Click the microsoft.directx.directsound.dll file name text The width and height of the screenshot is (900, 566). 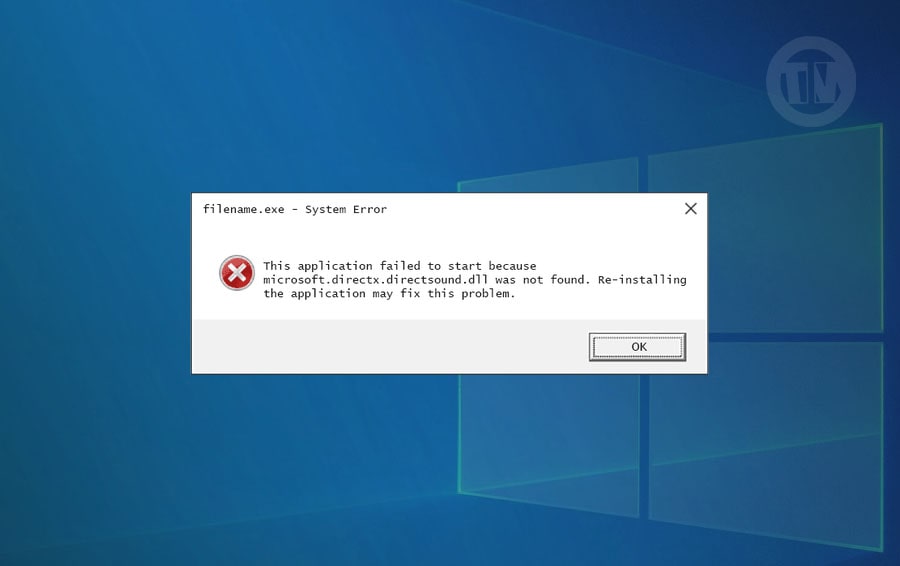click(x=375, y=280)
